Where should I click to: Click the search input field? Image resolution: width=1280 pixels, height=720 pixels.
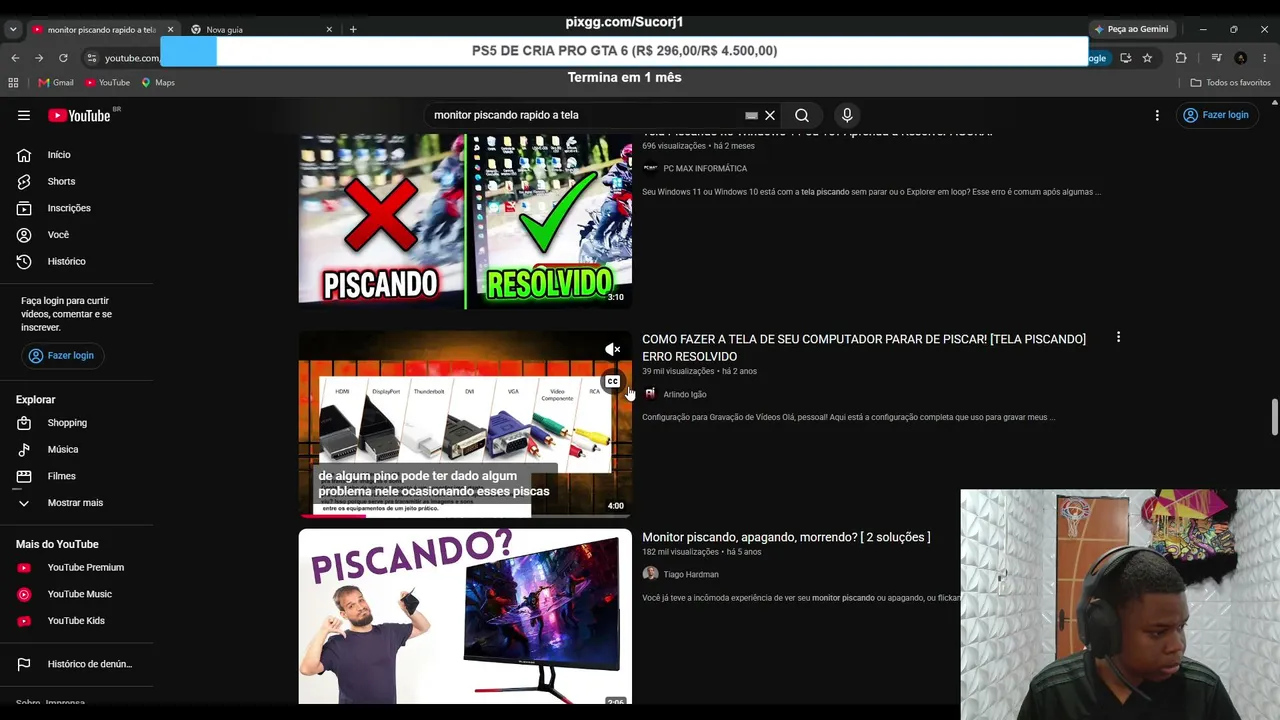588,115
